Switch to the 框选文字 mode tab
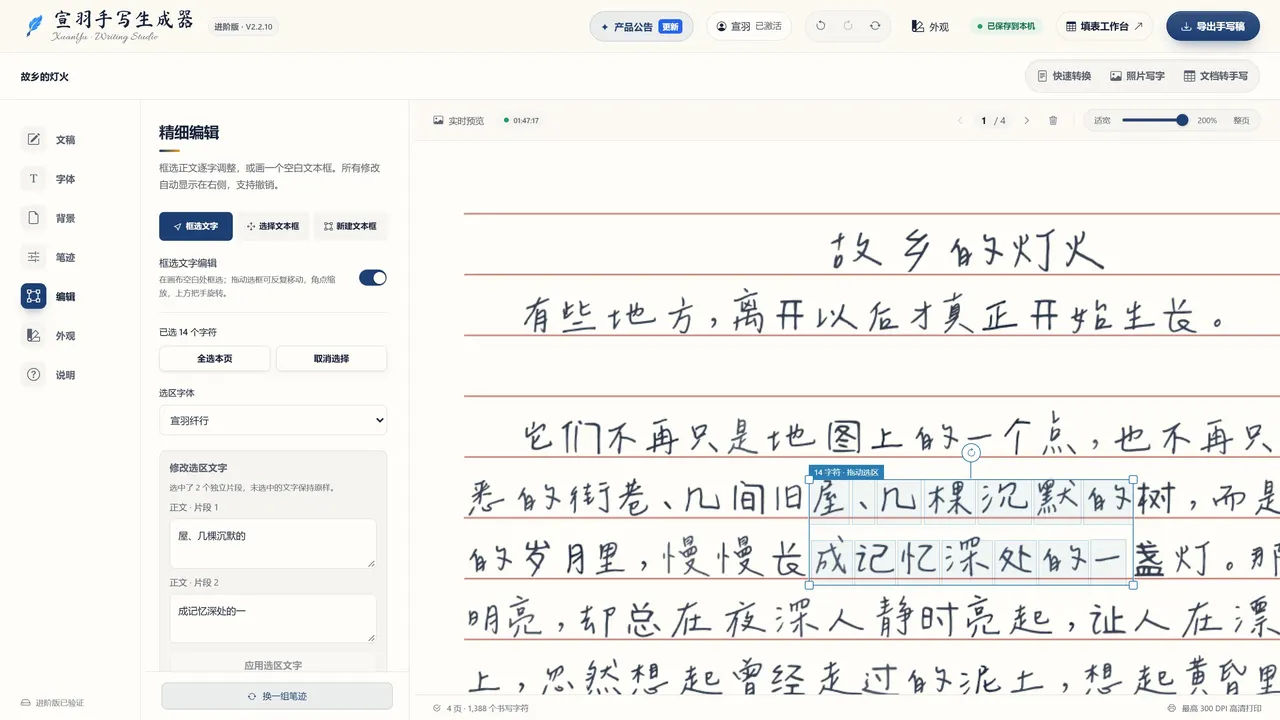This screenshot has width=1280, height=720. click(196, 226)
